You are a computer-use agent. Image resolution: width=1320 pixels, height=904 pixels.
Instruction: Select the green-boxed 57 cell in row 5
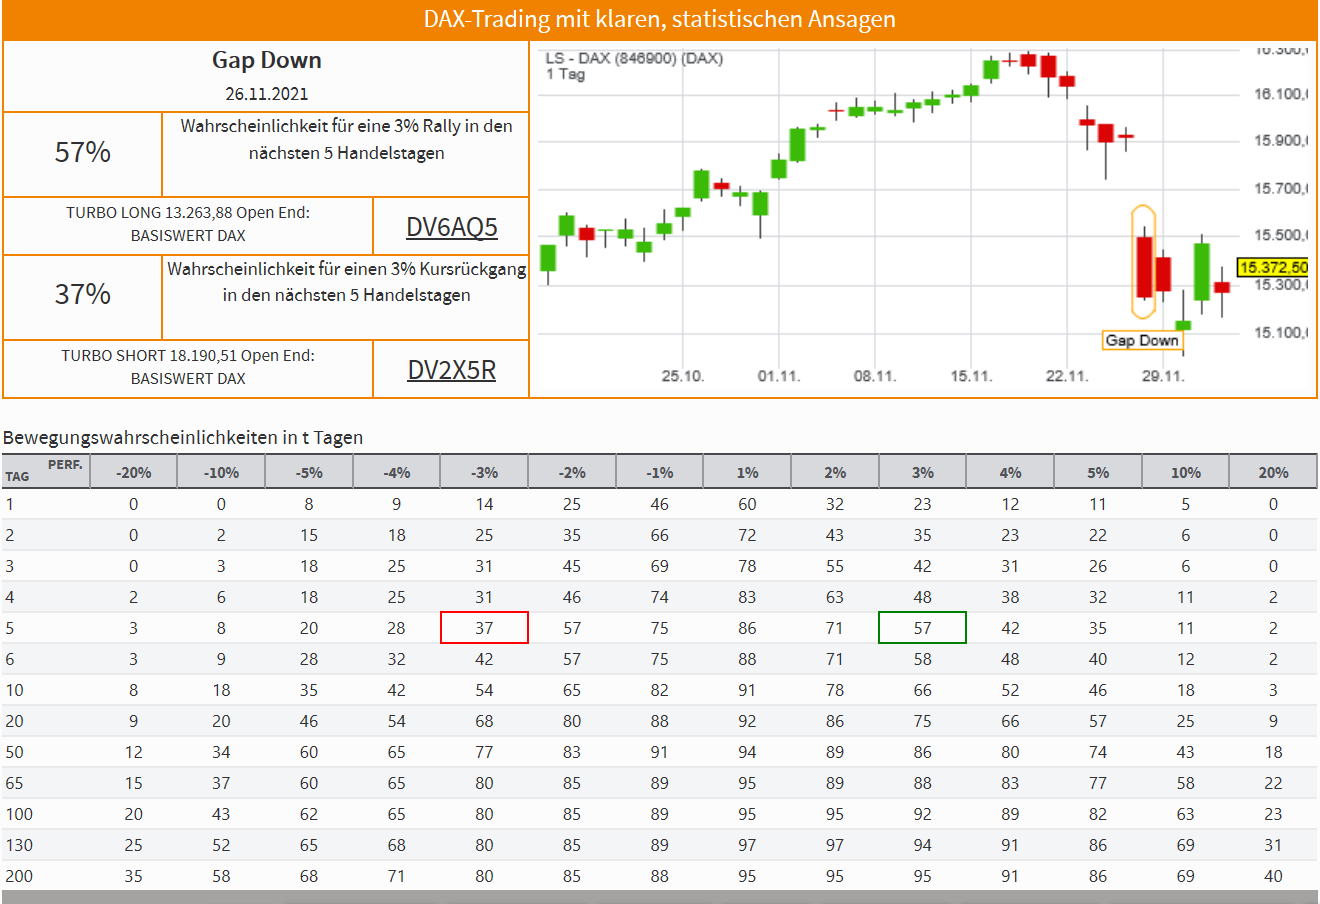point(922,628)
